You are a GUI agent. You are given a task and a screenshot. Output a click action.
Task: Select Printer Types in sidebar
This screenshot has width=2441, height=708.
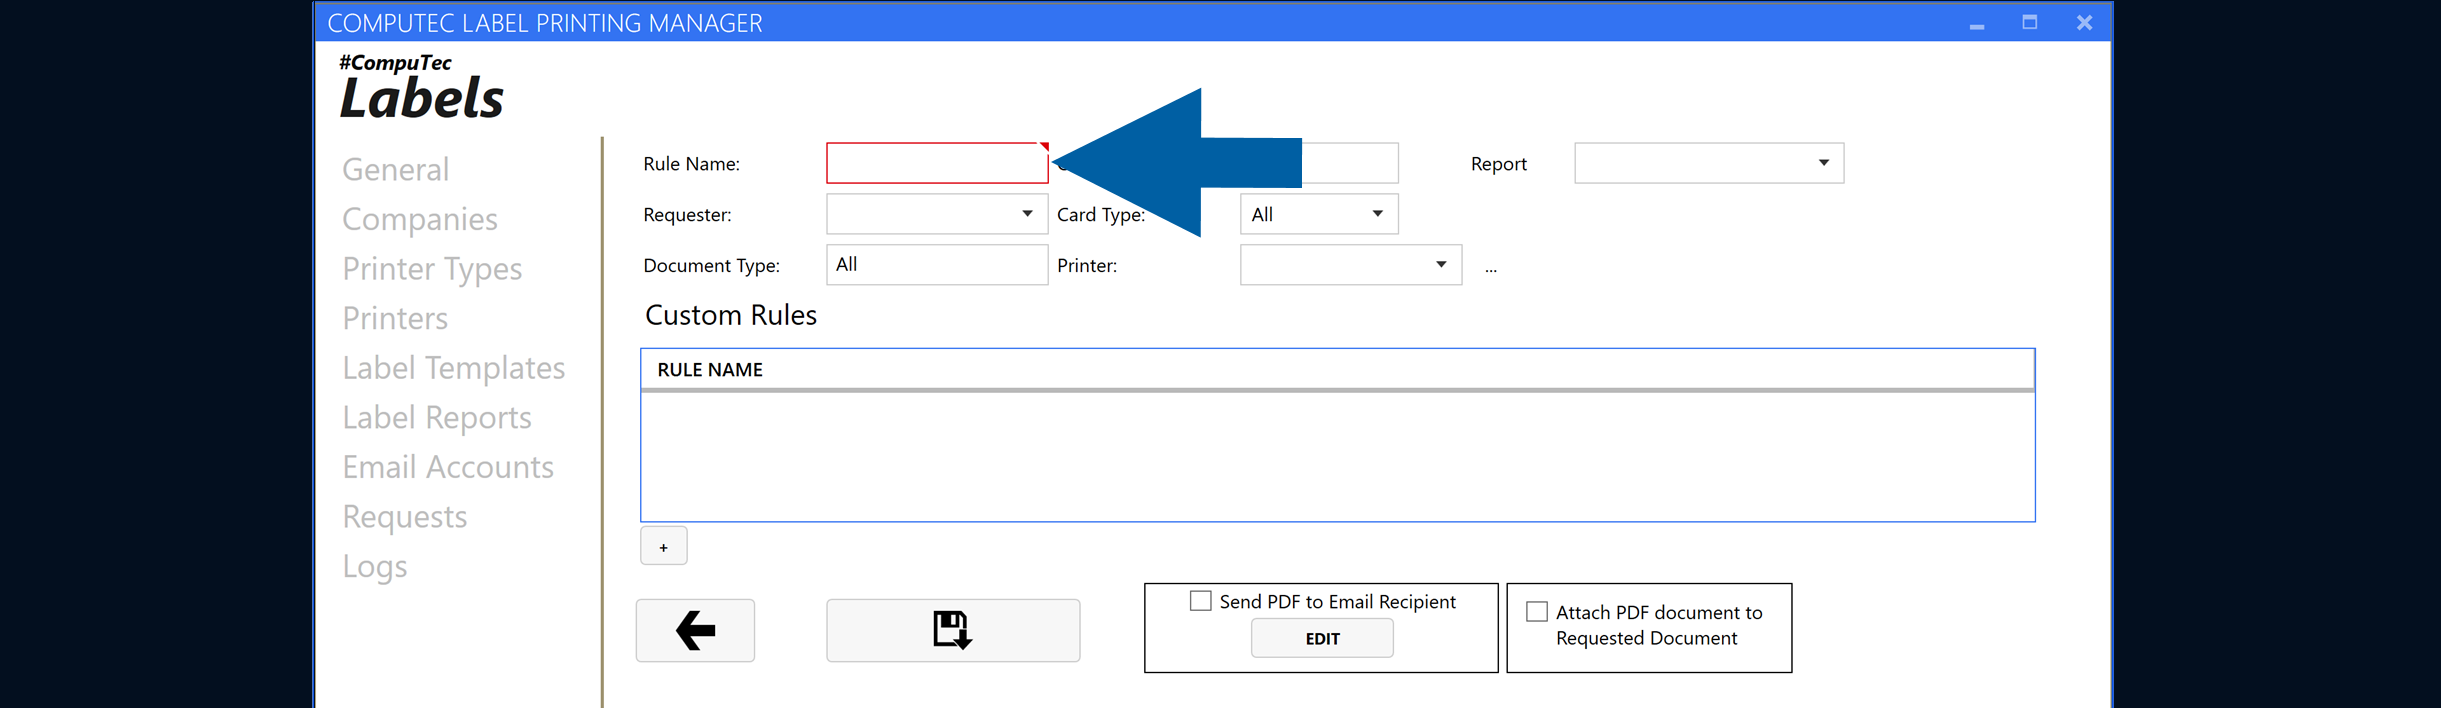[432, 268]
